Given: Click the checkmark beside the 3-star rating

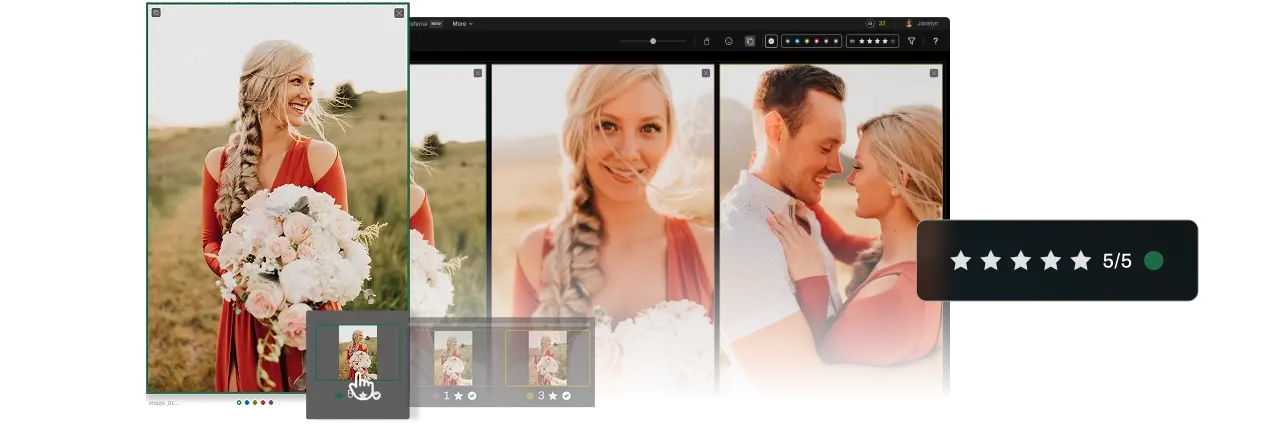Looking at the screenshot, I should point(566,396).
